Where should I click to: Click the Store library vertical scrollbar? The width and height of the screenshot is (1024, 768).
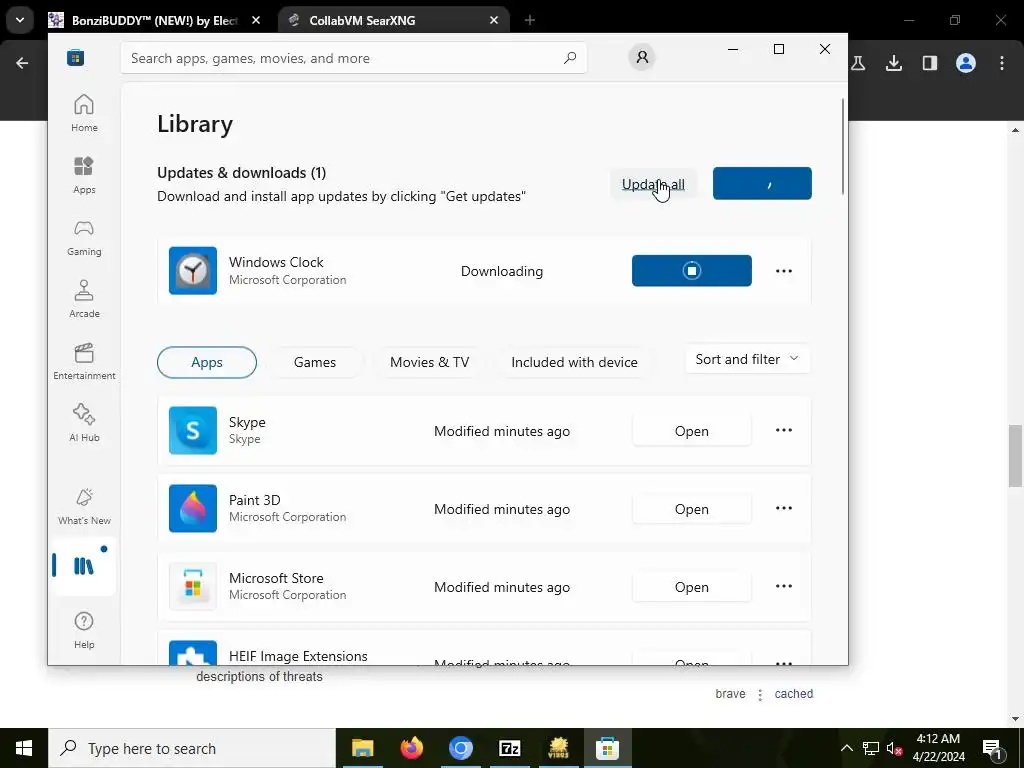point(842,146)
